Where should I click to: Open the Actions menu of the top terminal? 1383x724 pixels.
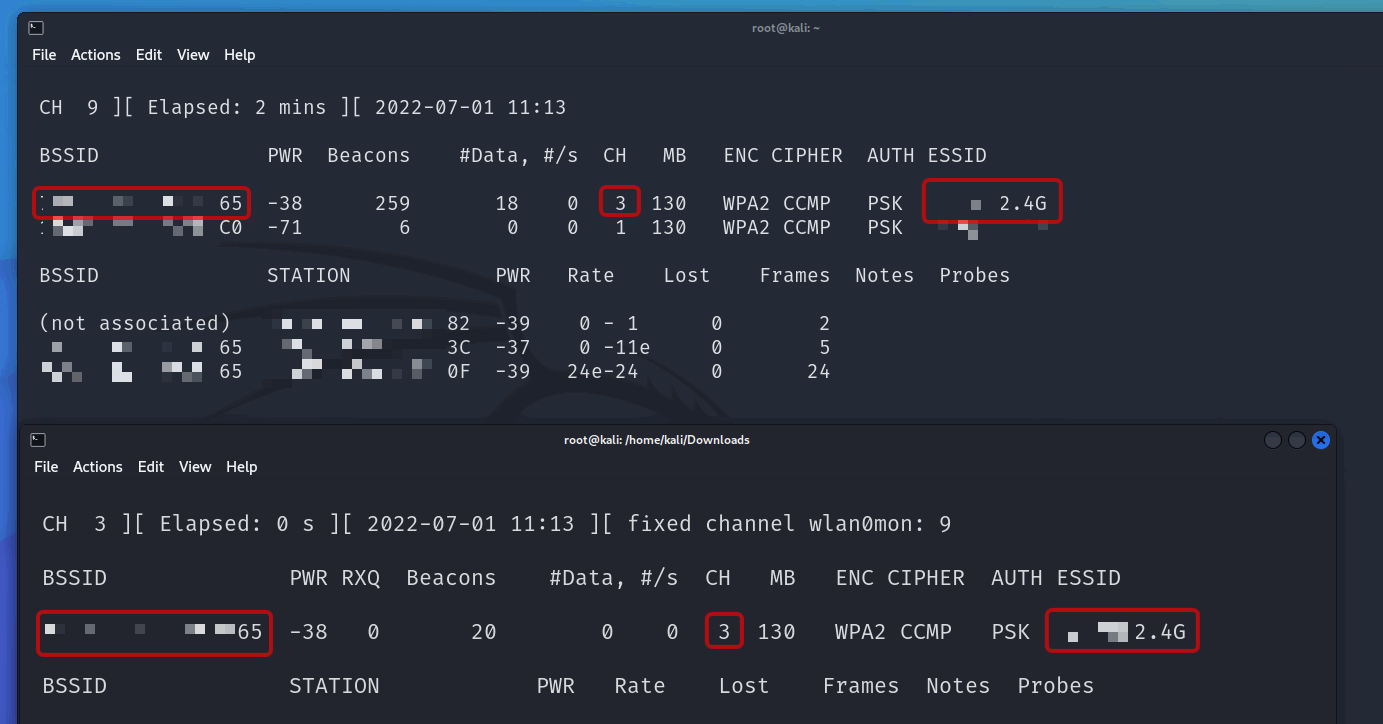(x=96, y=55)
